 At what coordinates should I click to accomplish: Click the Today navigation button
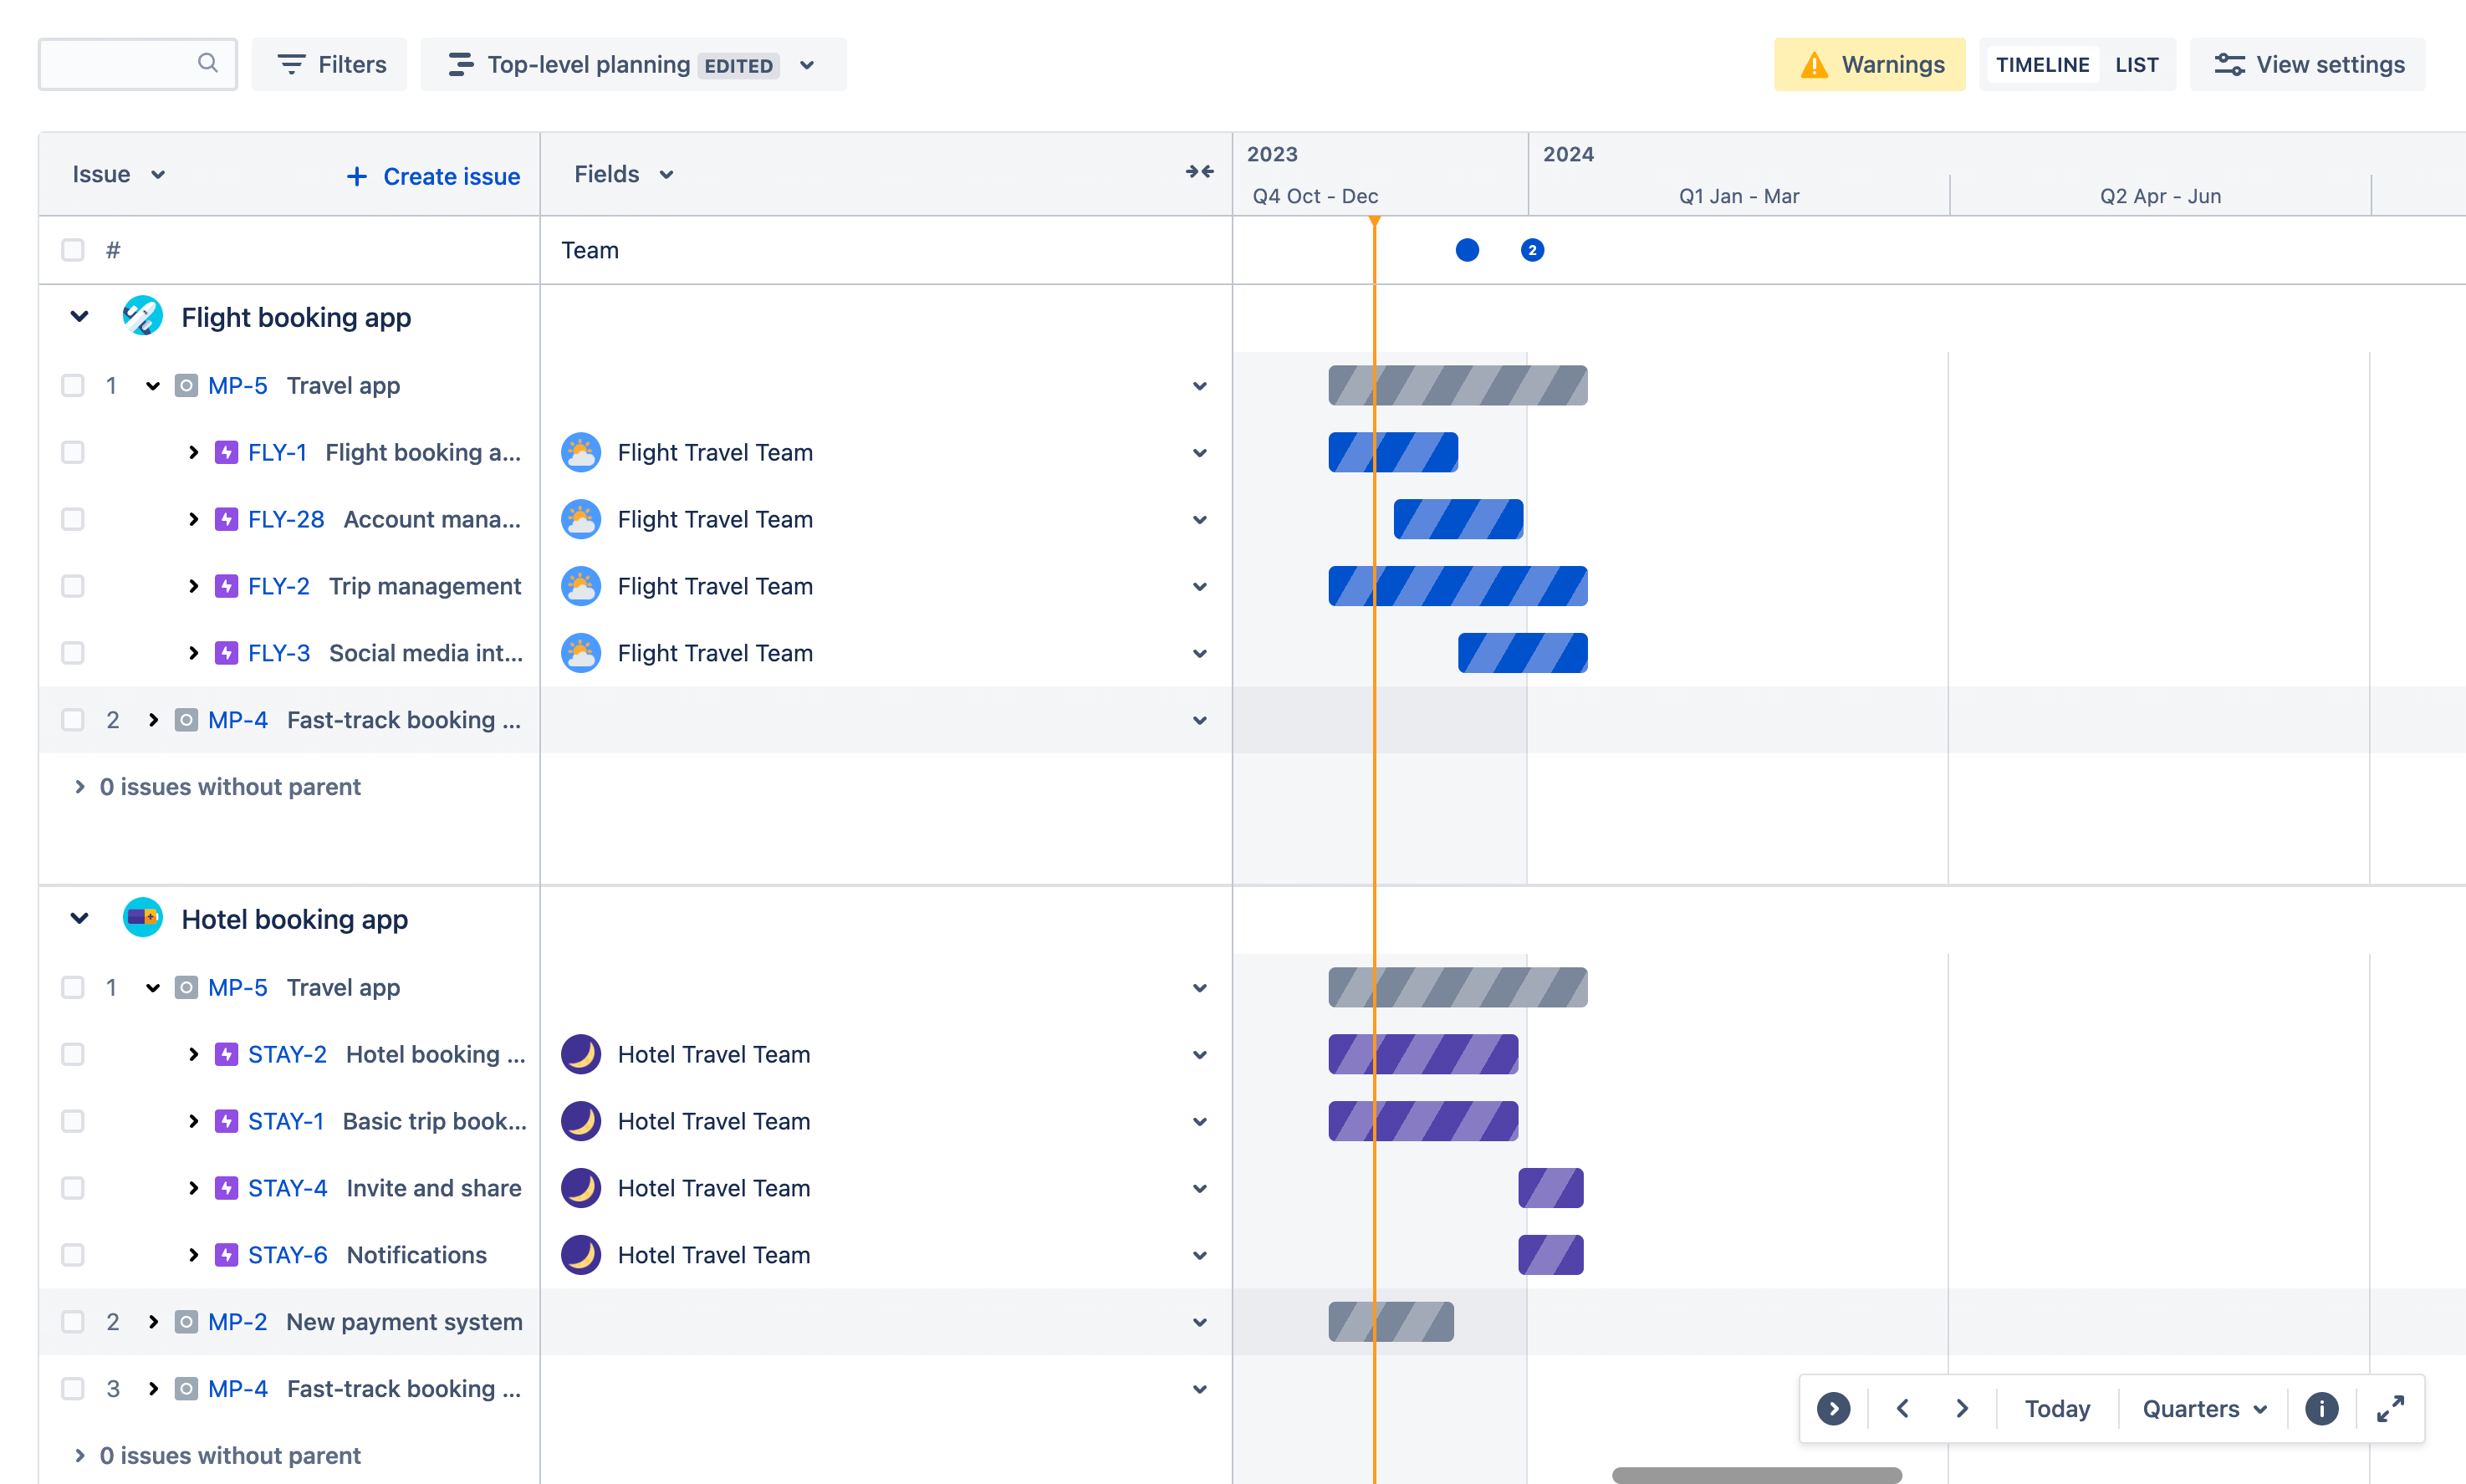click(2055, 1405)
